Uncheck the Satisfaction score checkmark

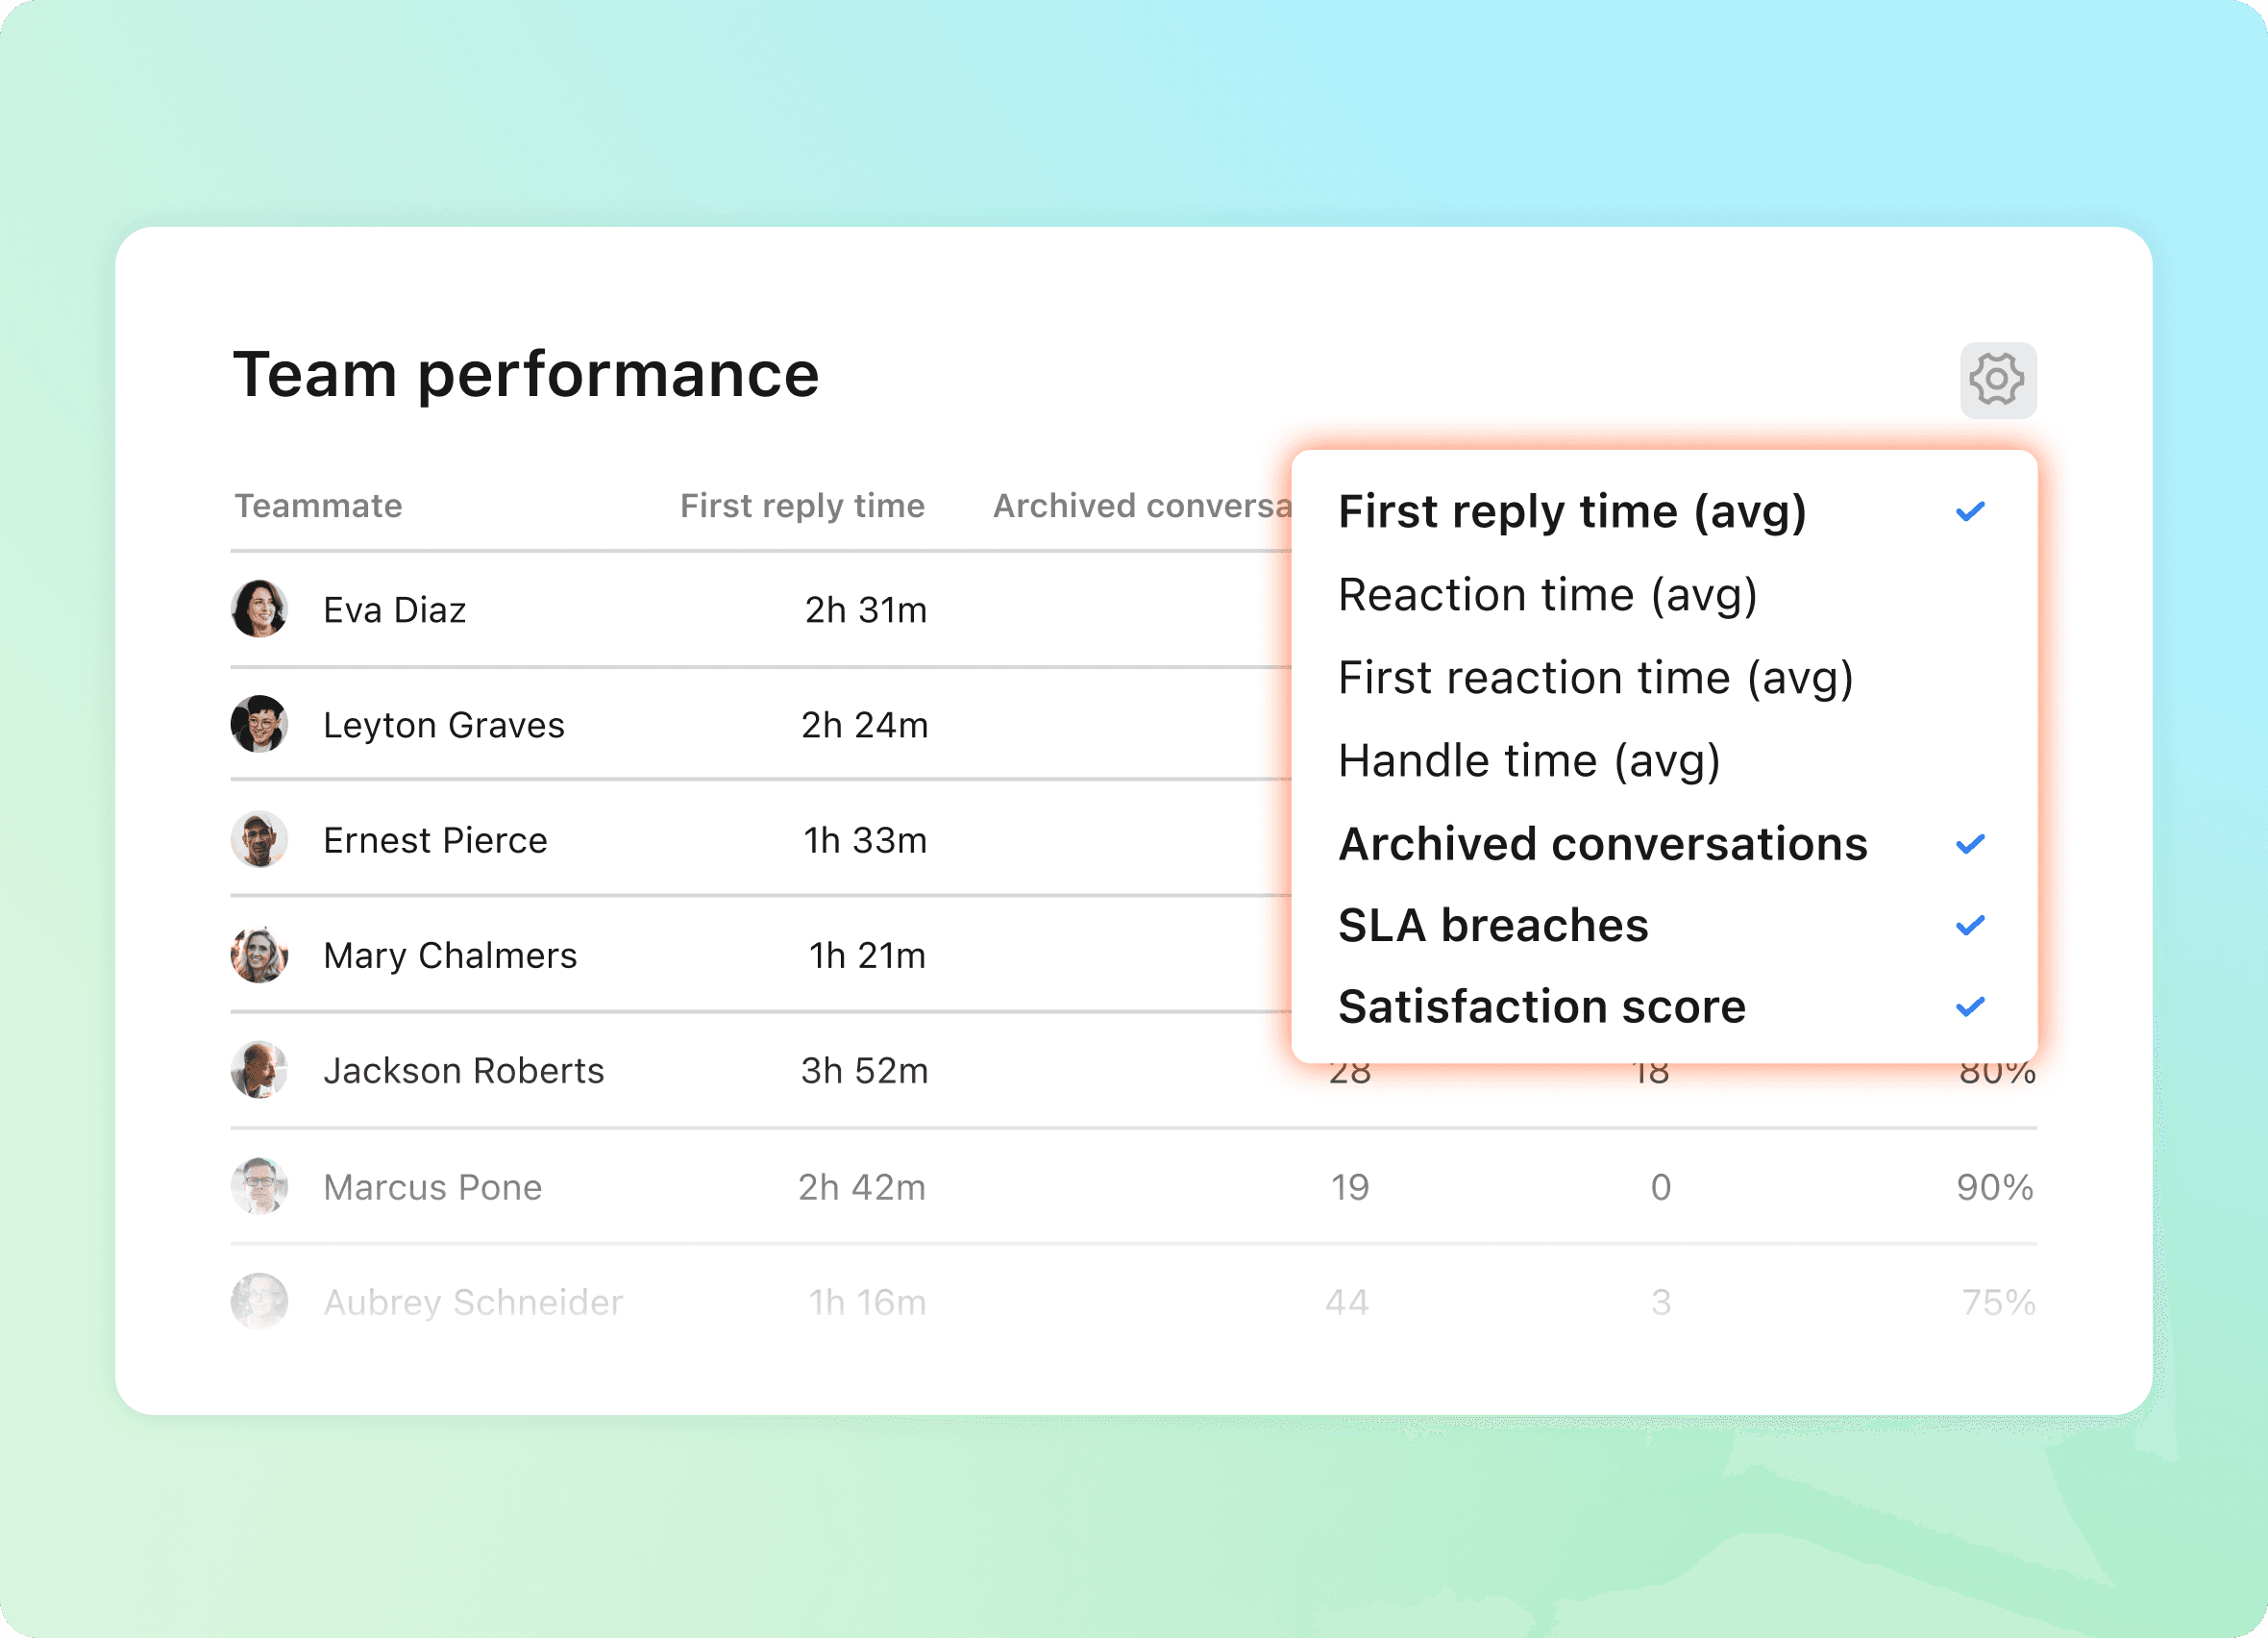tap(1970, 1006)
